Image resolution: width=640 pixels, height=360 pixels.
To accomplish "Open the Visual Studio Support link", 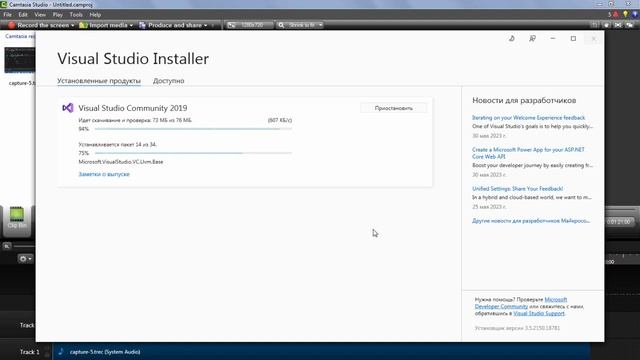I will point(539,313).
